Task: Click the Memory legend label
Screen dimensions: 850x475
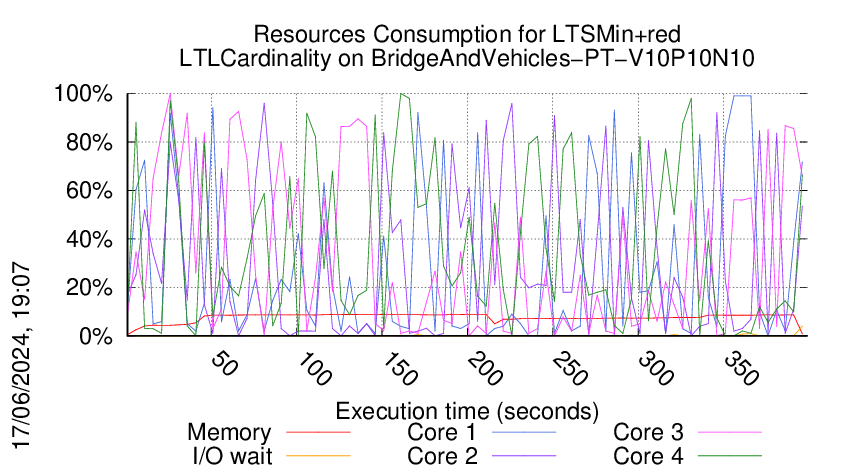Action: click(x=229, y=433)
